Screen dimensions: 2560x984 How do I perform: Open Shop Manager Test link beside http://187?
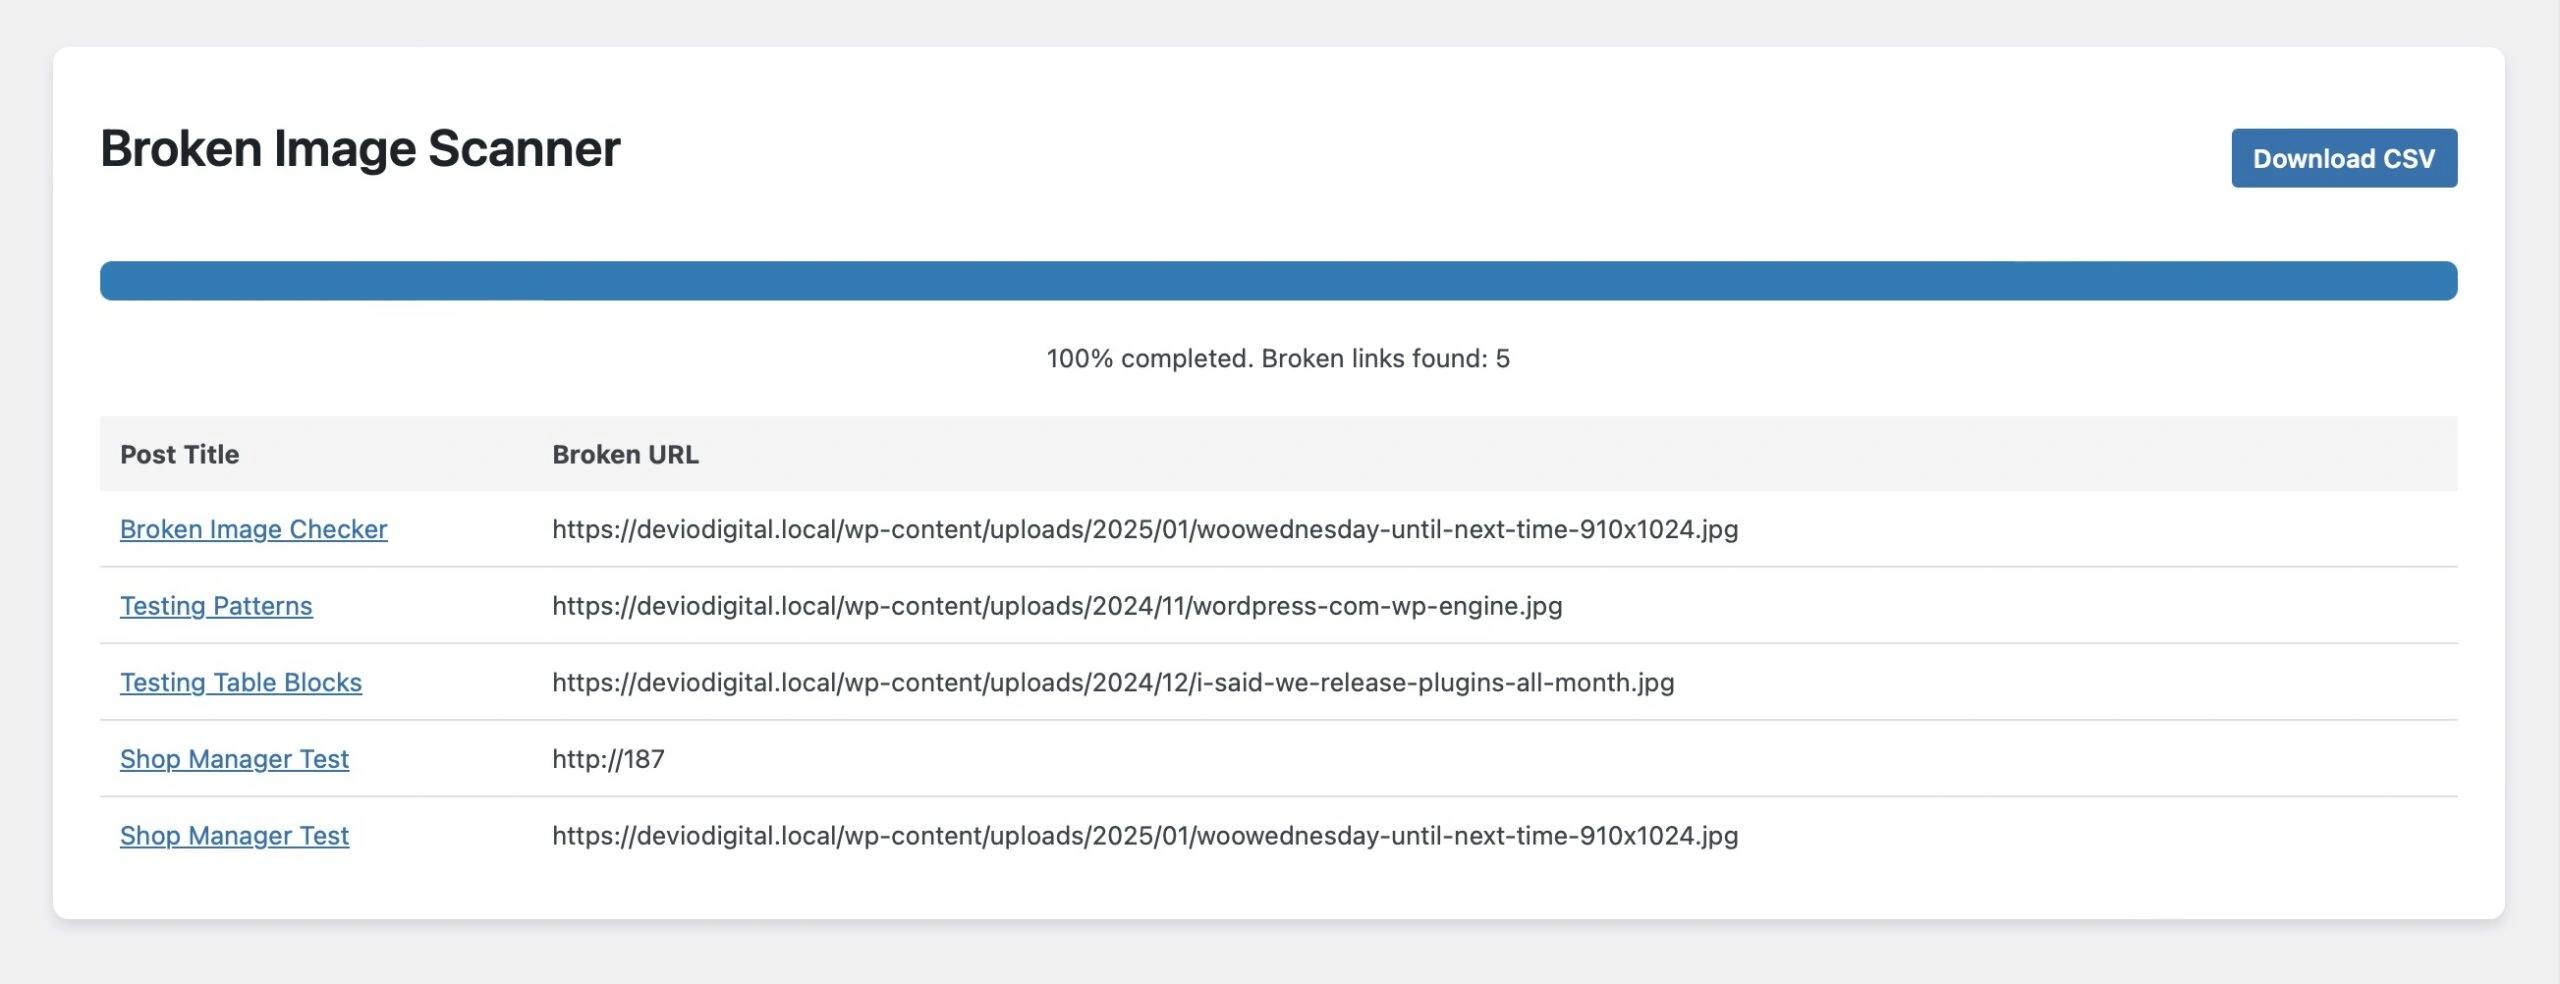point(234,759)
